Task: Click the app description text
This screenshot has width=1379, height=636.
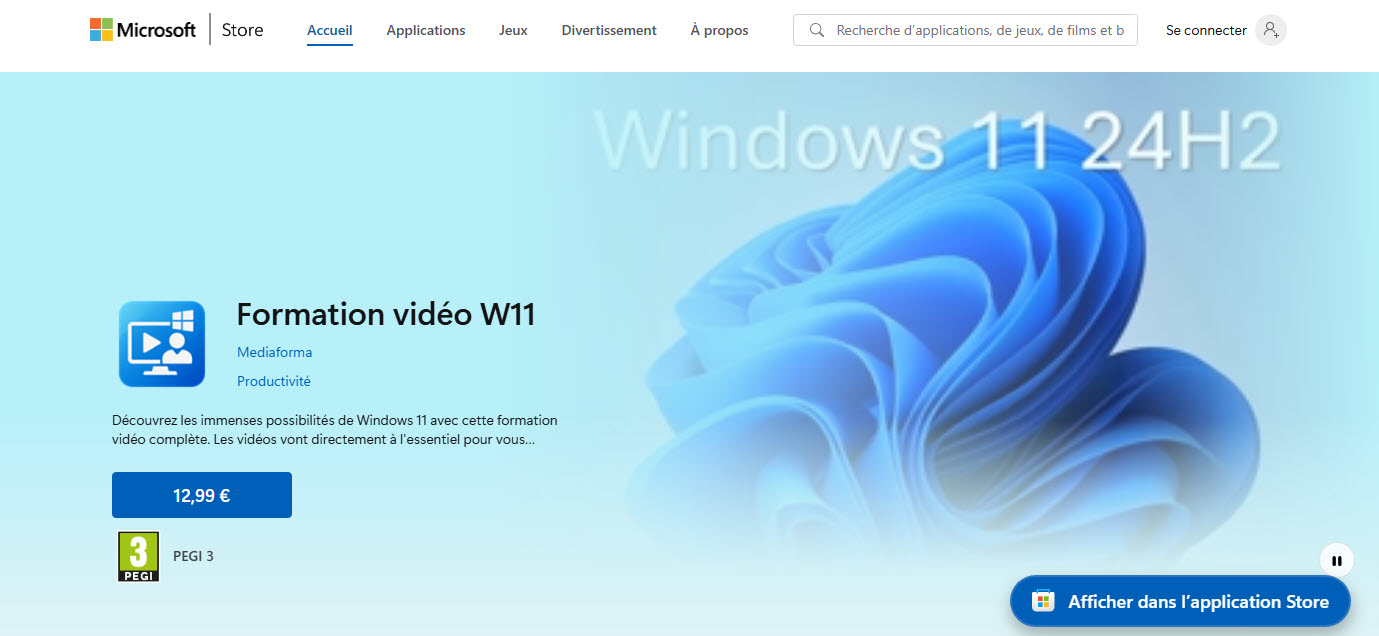Action: [x=335, y=430]
